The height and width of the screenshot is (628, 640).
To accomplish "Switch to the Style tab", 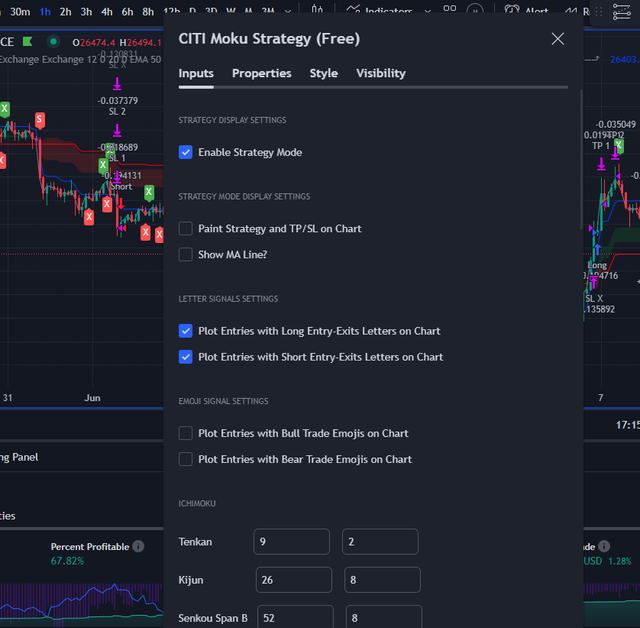I will [324, 73].
